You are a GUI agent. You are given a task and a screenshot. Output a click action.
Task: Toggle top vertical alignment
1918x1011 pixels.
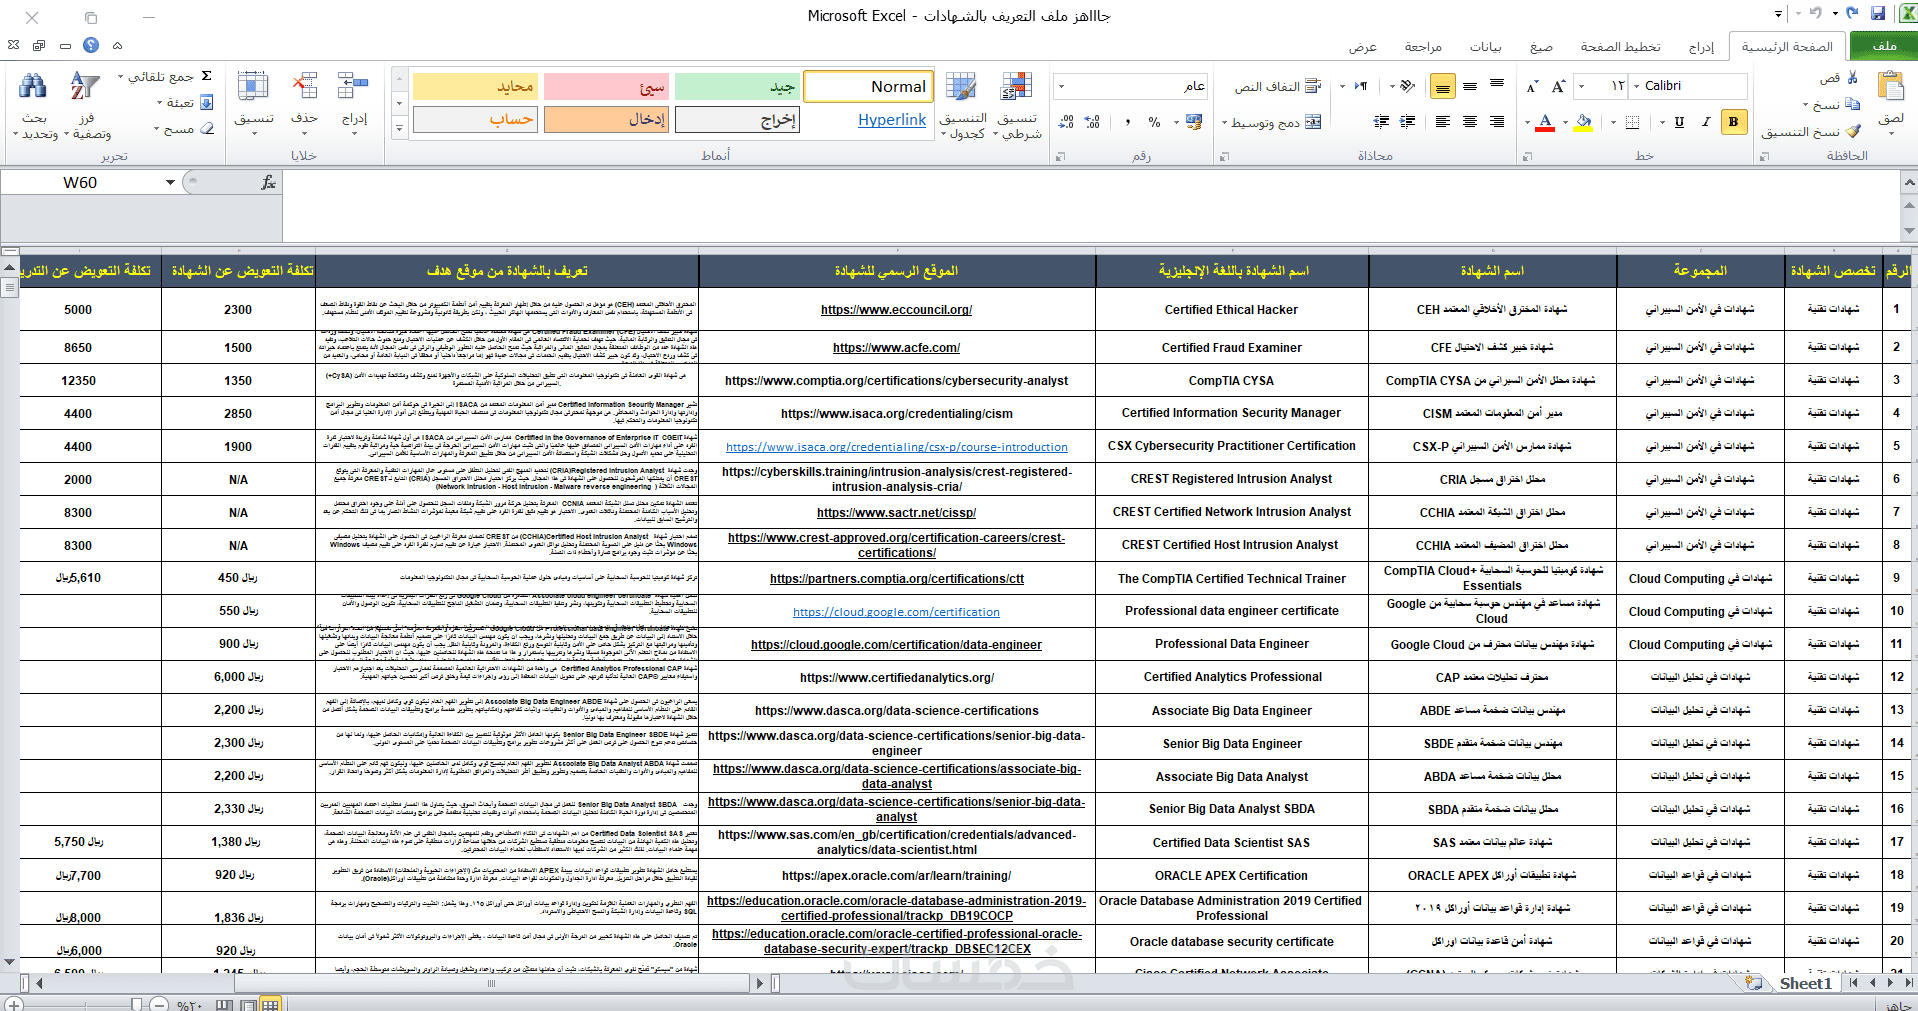(1497, 84)
